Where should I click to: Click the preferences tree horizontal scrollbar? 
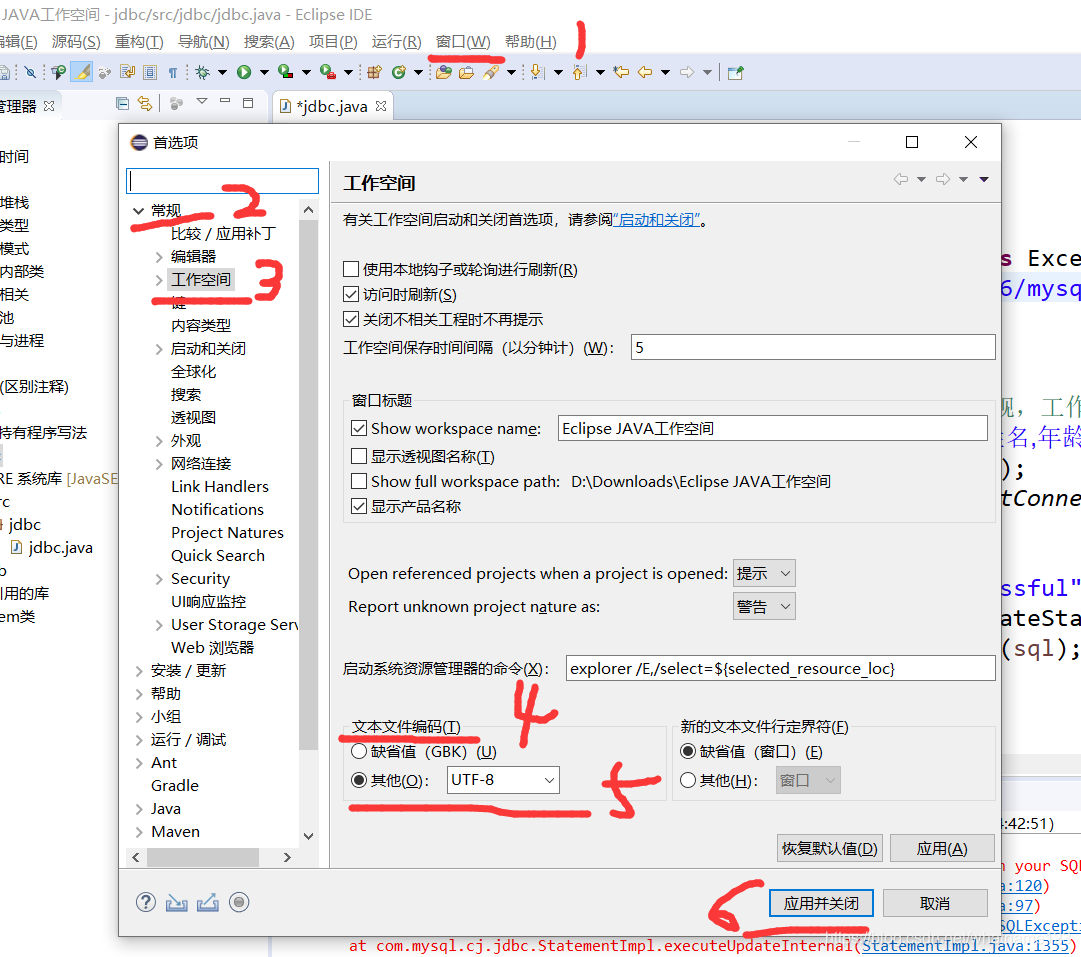click(x=203, y=857)
